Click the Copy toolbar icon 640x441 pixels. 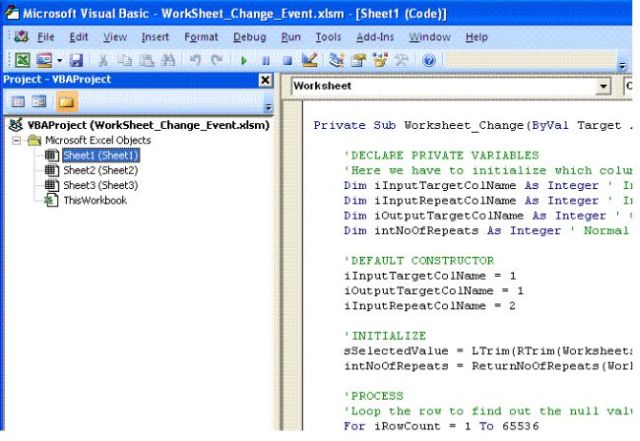(x=124, y=60)
